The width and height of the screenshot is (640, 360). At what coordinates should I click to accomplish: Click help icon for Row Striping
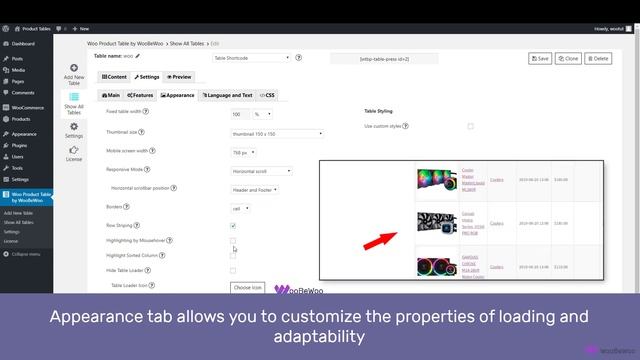[137, 225]
